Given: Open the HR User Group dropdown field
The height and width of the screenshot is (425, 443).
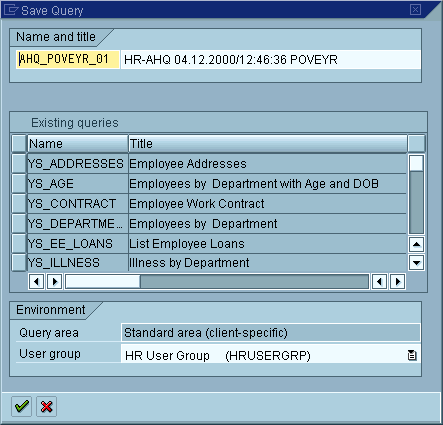Looking at the screenshot, I should (271, 355).
